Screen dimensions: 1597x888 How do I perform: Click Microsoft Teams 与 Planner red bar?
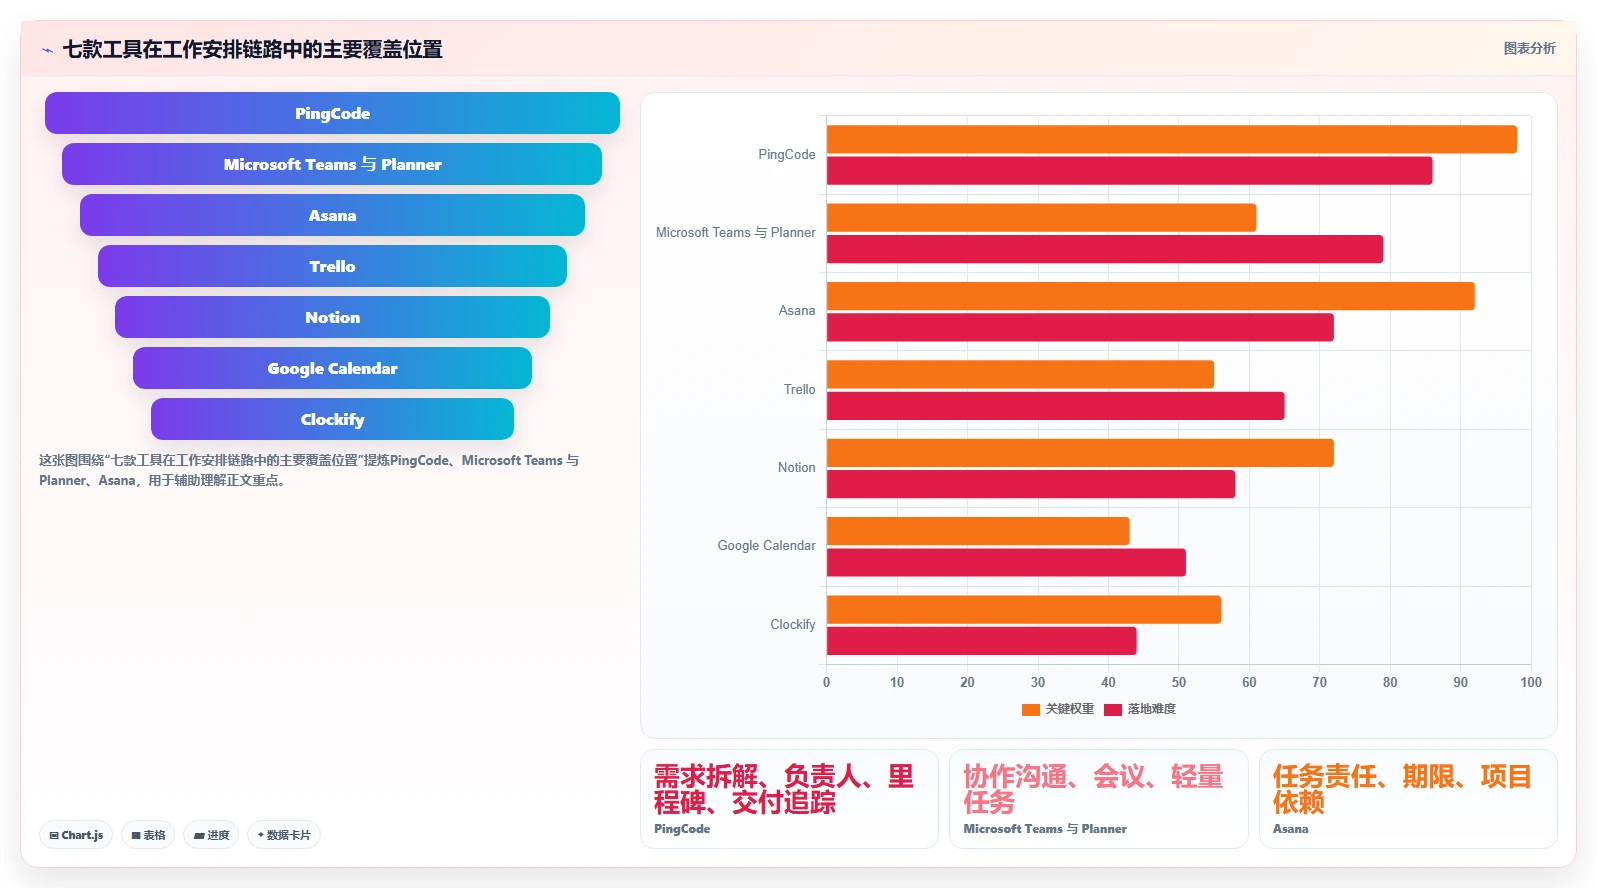[x=1105, y=249]
